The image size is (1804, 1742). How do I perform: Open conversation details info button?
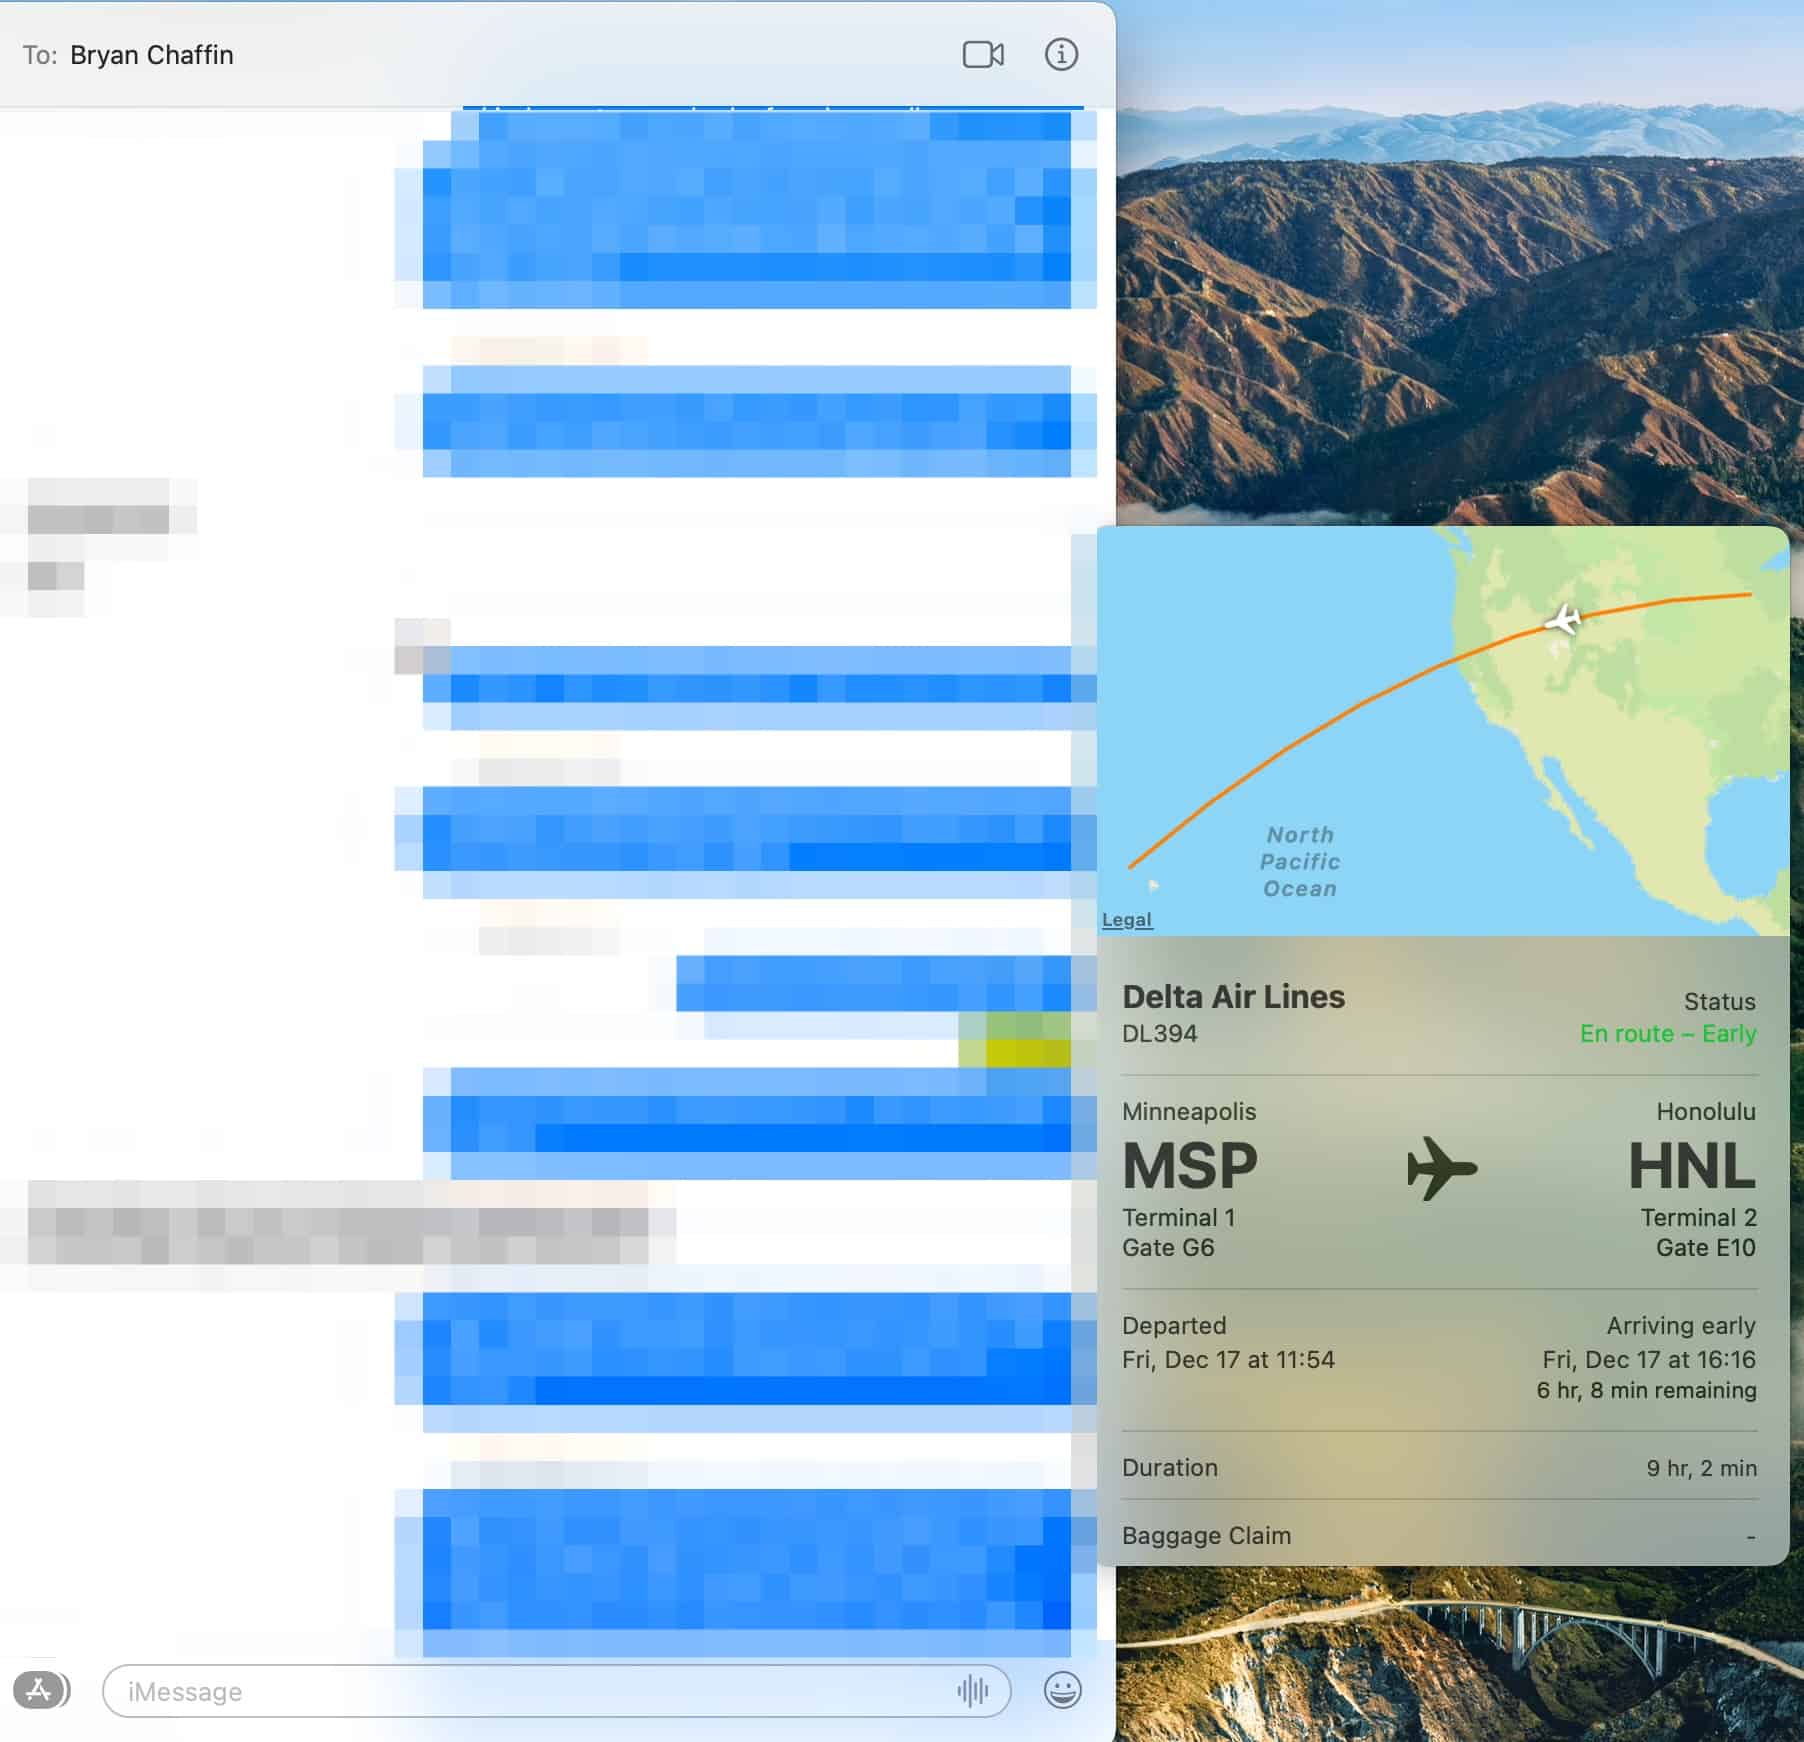(1061, 54)
